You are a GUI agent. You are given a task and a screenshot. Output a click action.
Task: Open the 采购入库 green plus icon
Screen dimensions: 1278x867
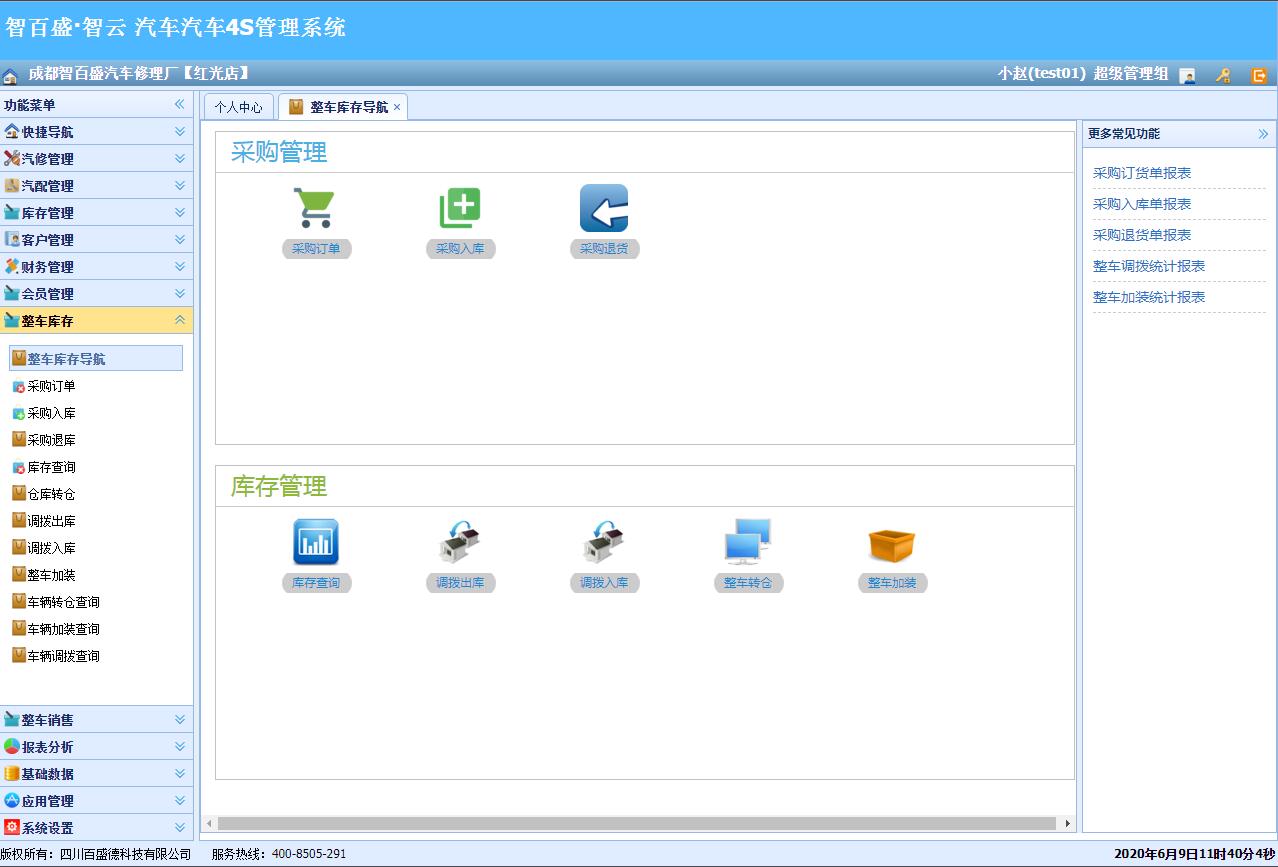click(x=460, y=208)
